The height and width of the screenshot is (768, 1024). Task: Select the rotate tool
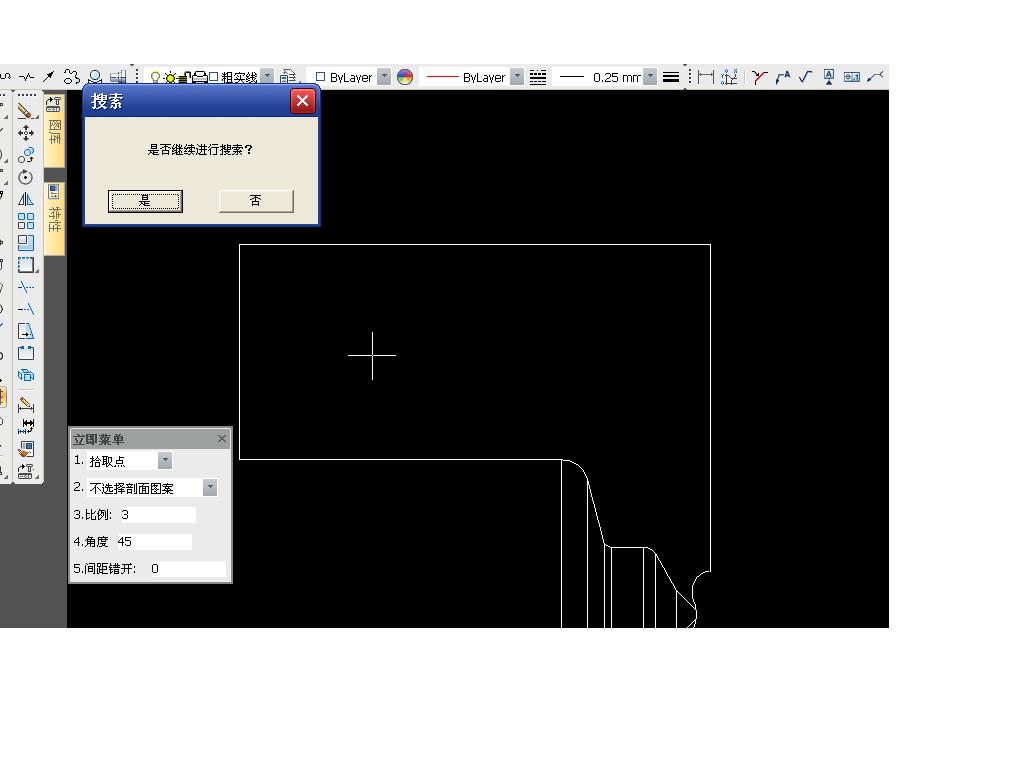(25, 177)
